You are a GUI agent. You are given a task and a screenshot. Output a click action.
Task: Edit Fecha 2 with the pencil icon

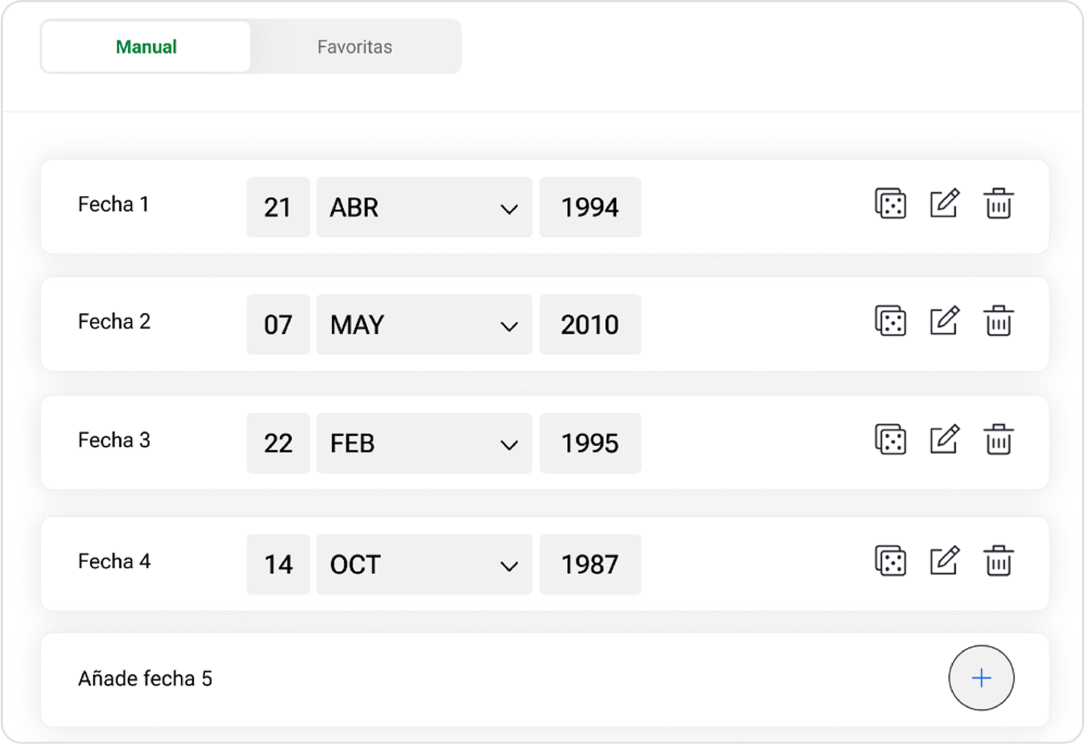(944, 321)
